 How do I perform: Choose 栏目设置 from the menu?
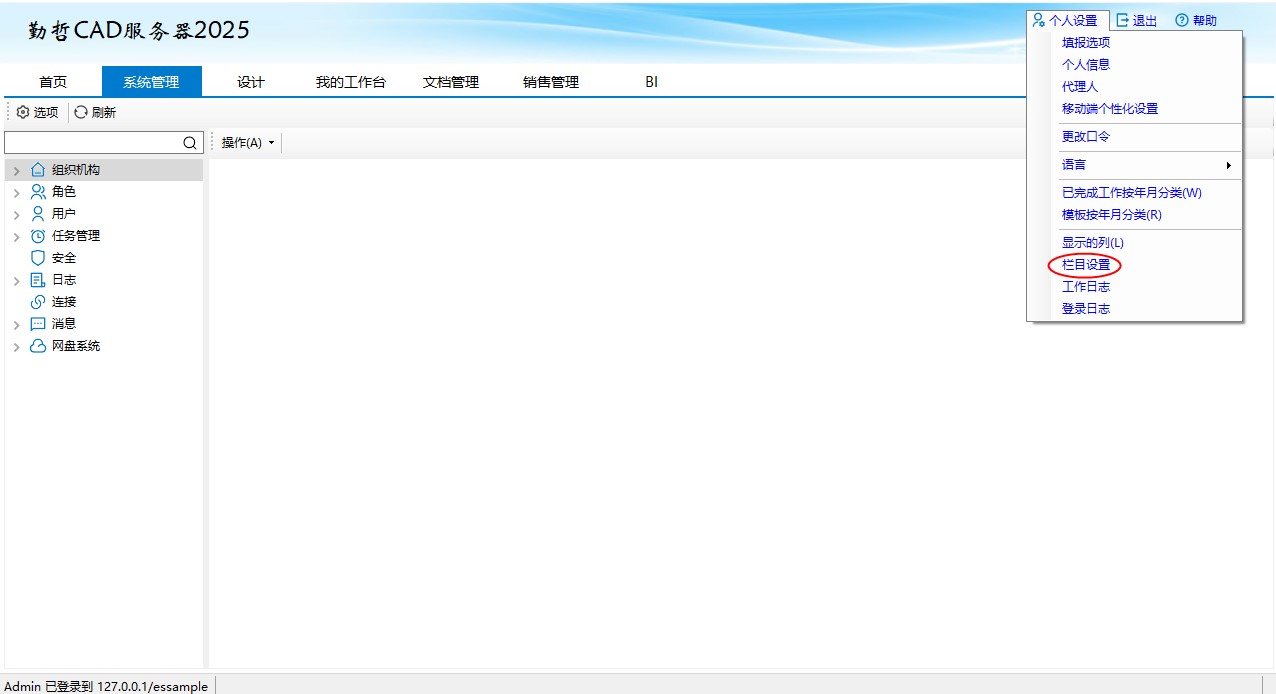click(x=1086, y=265)
